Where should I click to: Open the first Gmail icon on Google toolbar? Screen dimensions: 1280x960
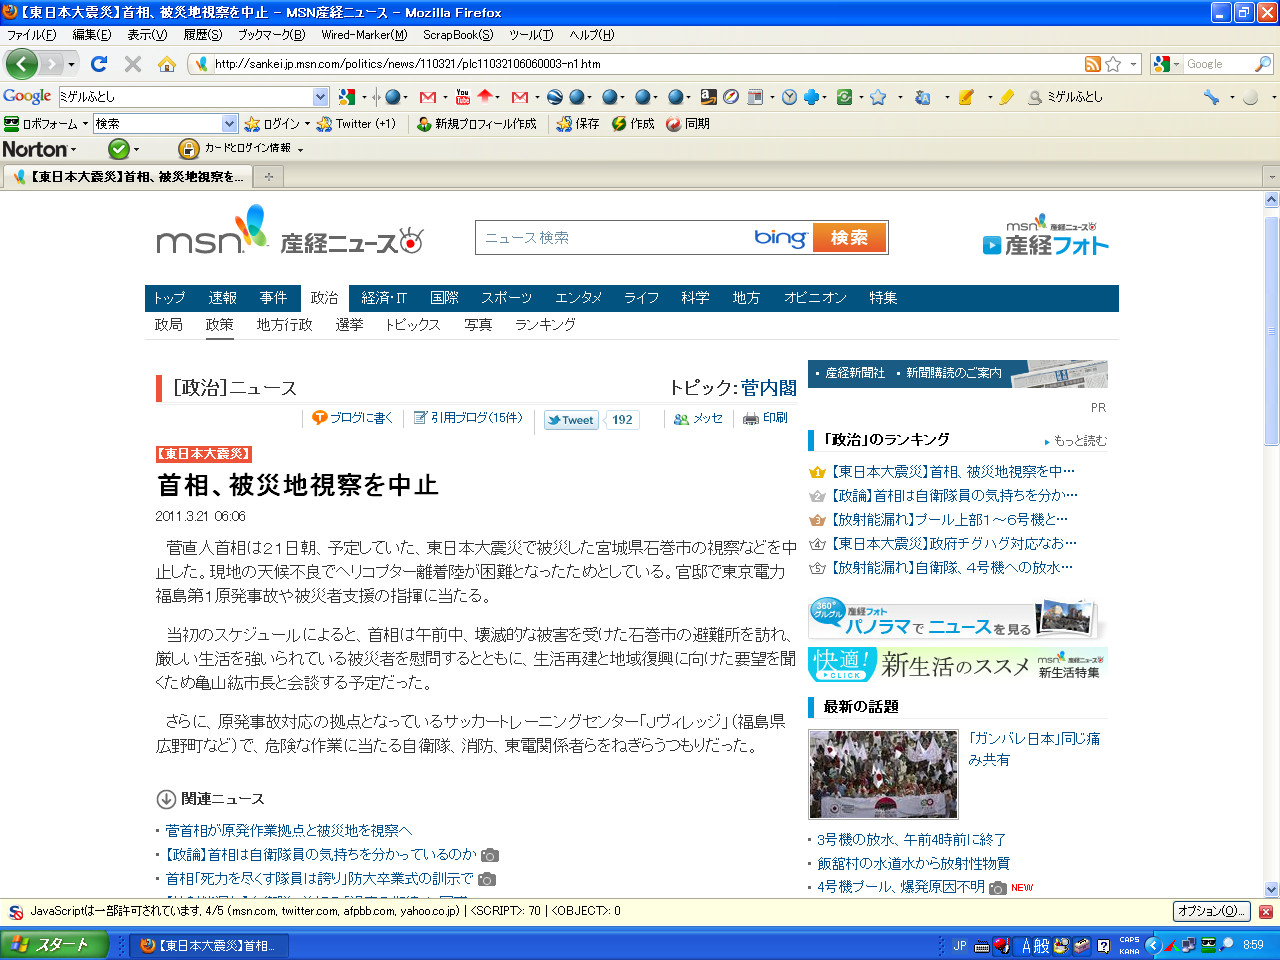tap(428, 97)
